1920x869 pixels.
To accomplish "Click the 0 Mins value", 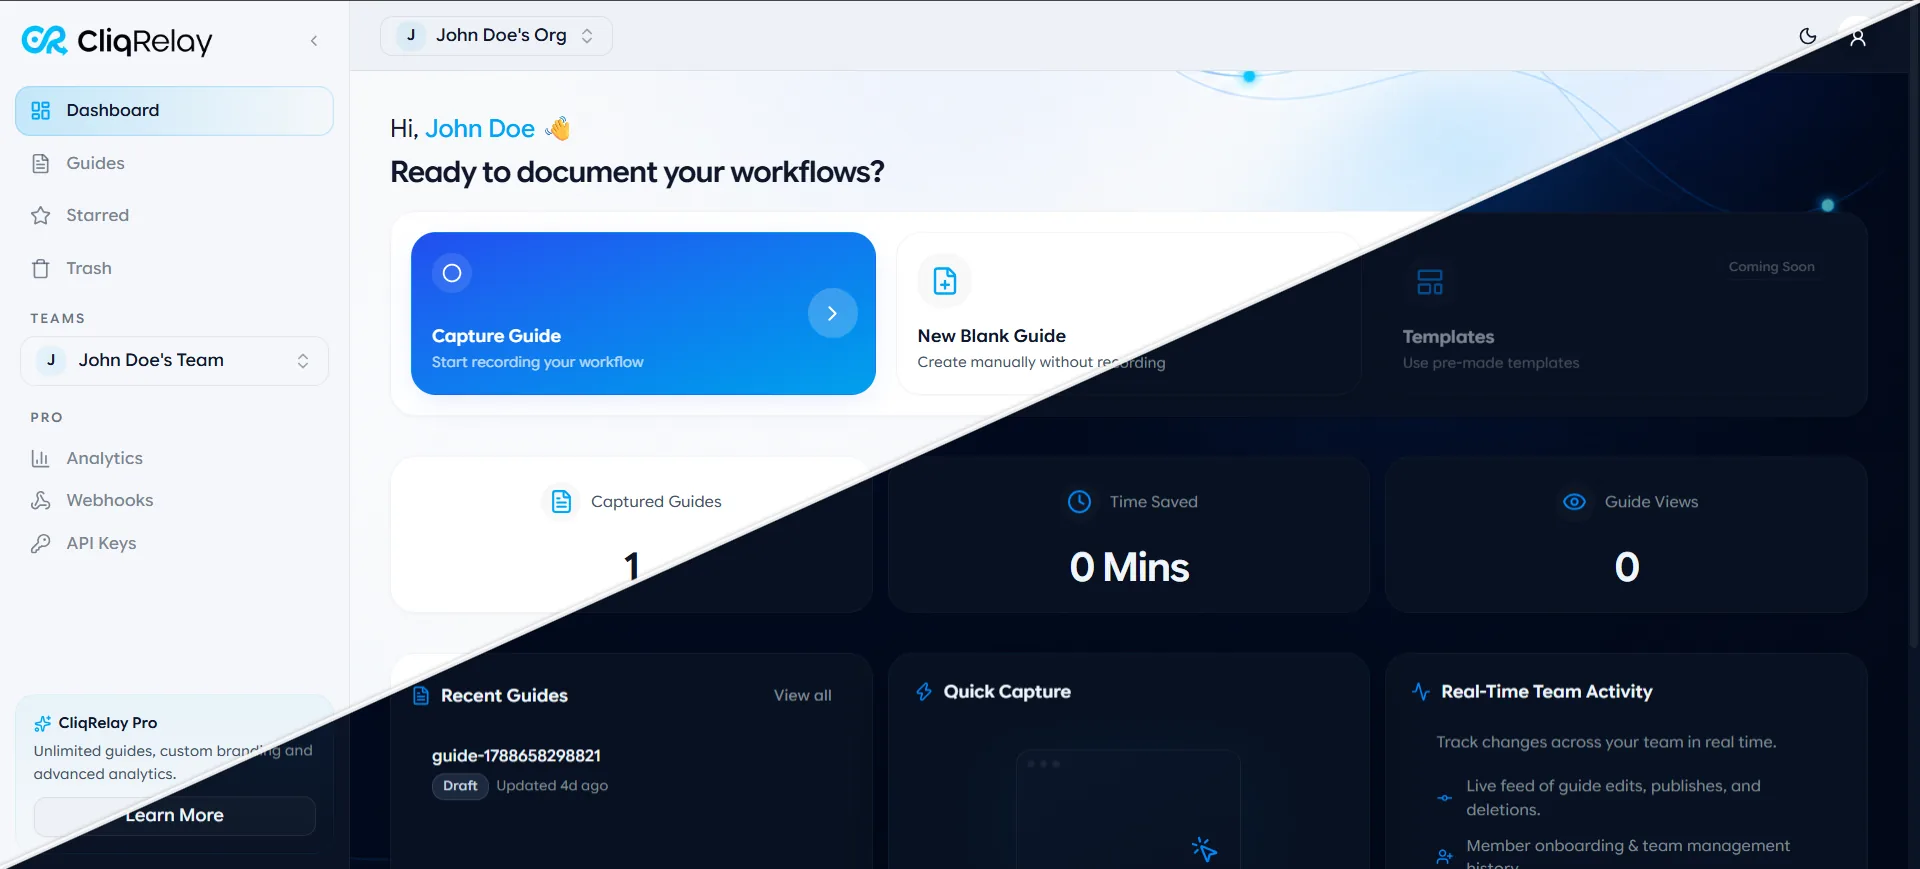I will point(1129,568).
